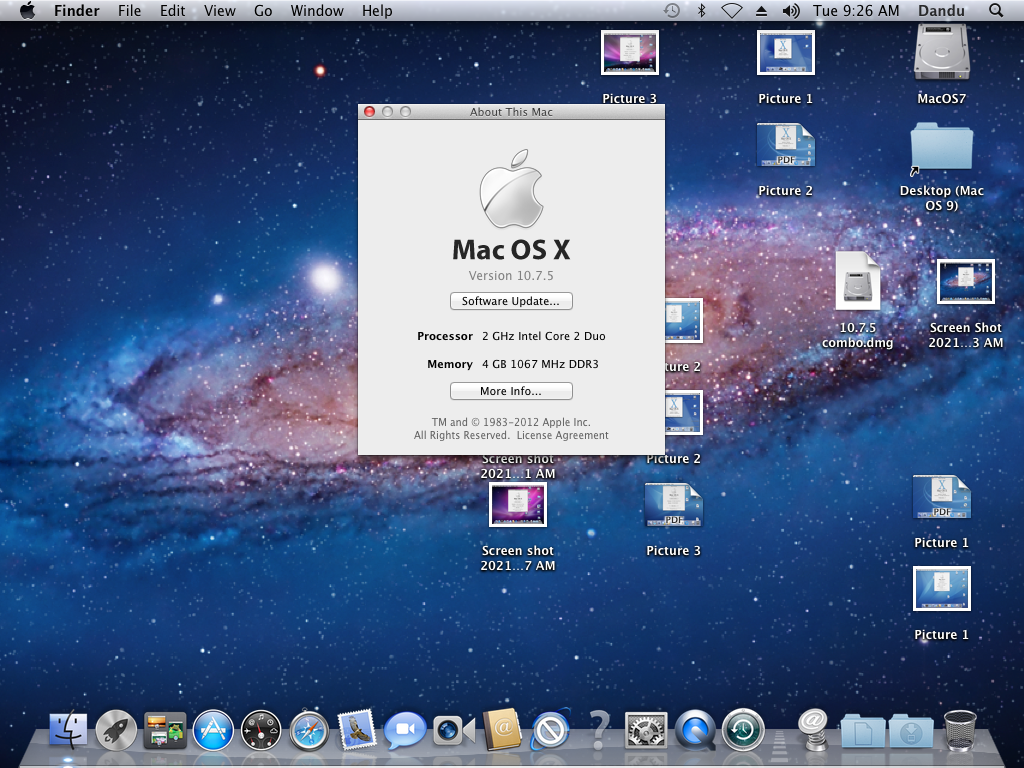Select the Picture 3 PDF file icon
The image size is (1024, 768).
[x=673, y=505]
